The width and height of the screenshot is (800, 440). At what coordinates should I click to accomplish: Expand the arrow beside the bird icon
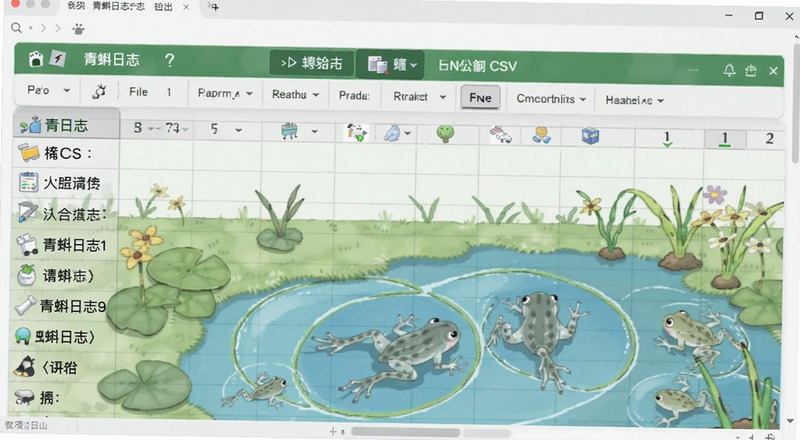click(x=407, y=134)
